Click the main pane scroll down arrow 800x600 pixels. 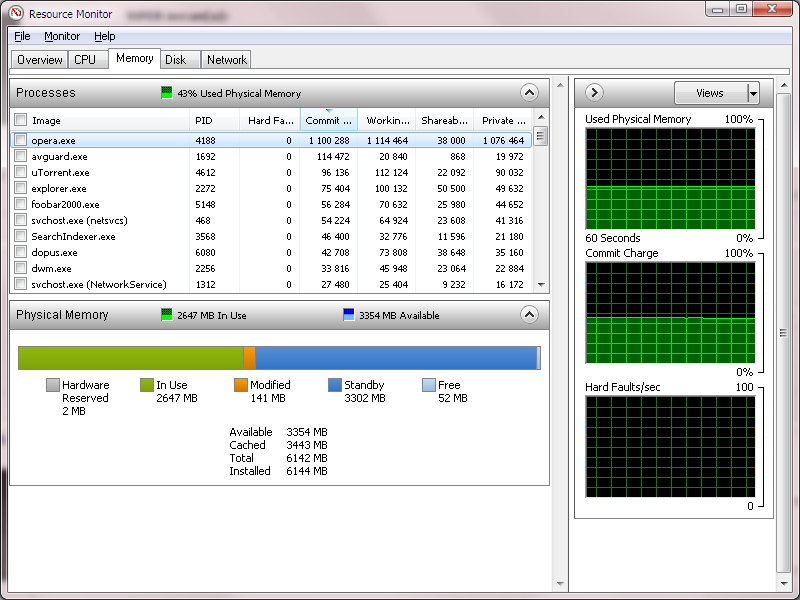coord(560,584)
